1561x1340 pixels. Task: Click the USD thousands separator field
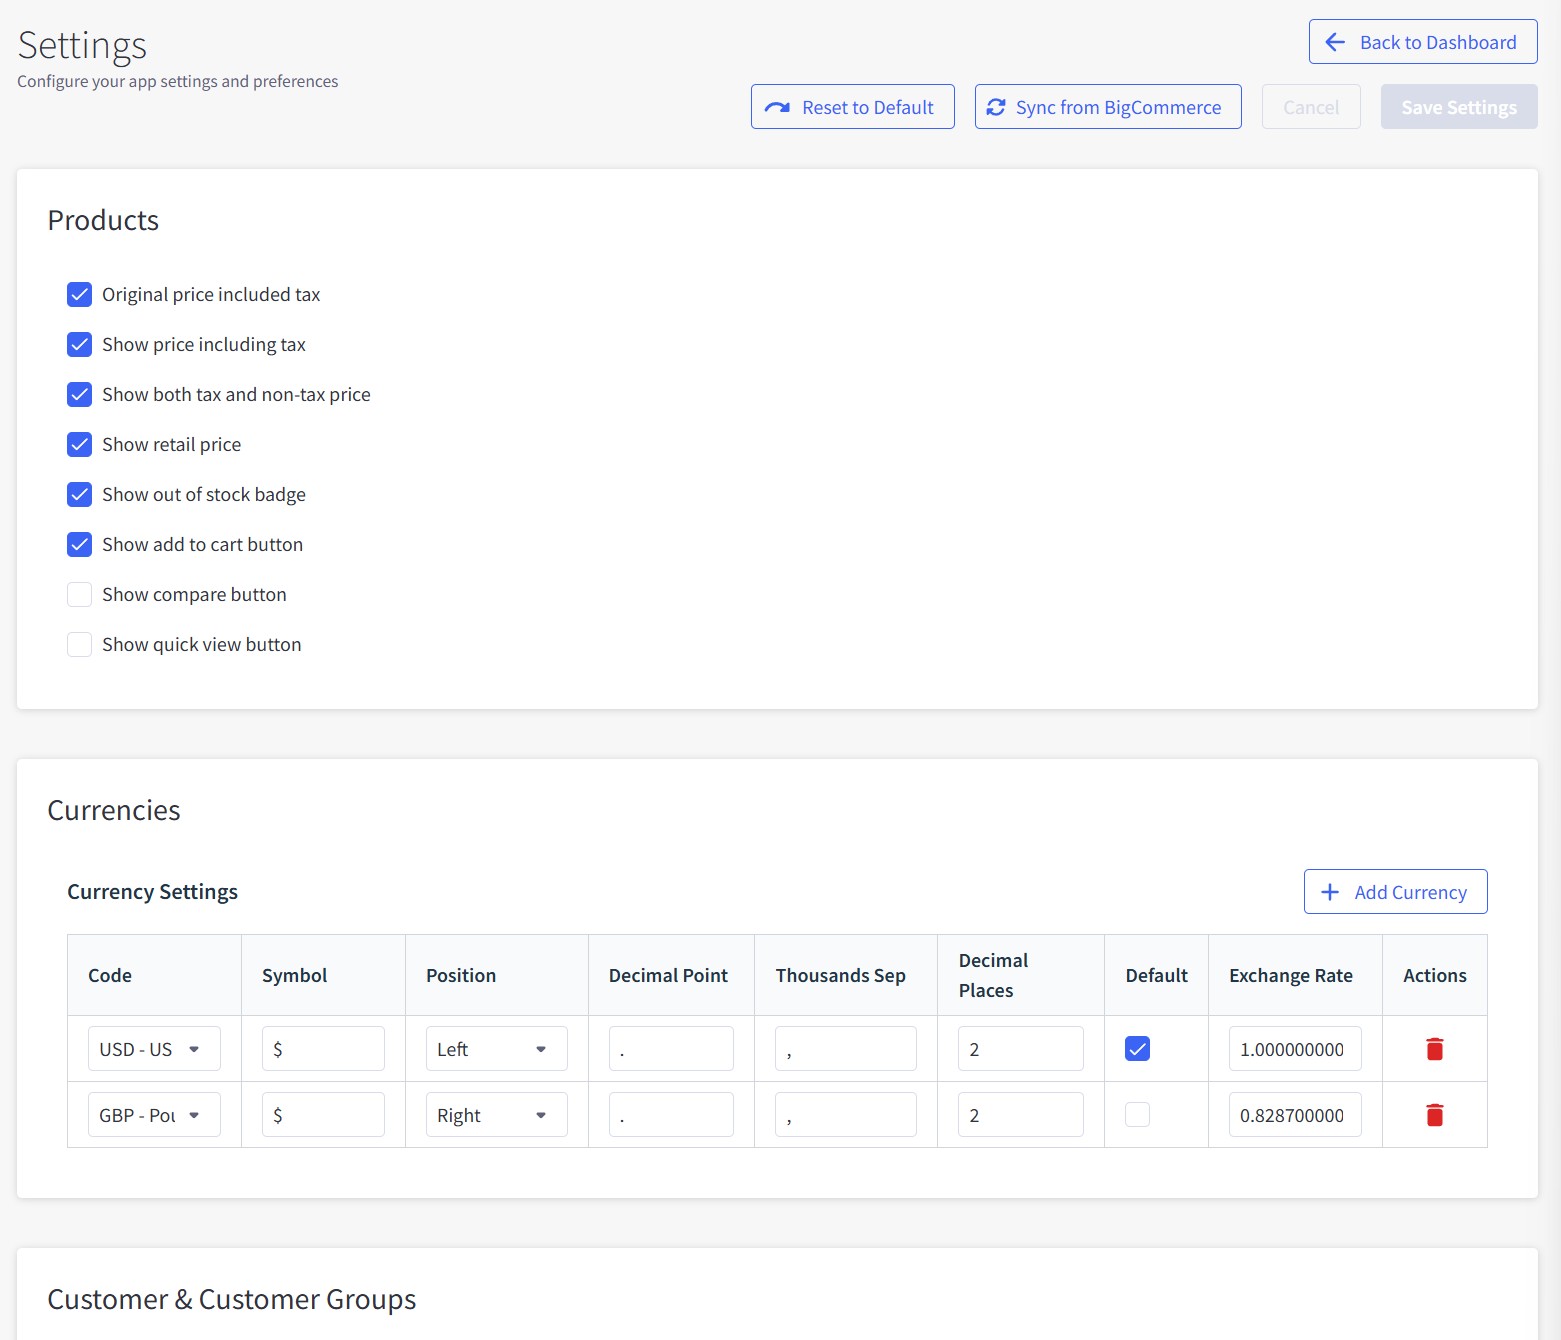[x=846, y=1049]
